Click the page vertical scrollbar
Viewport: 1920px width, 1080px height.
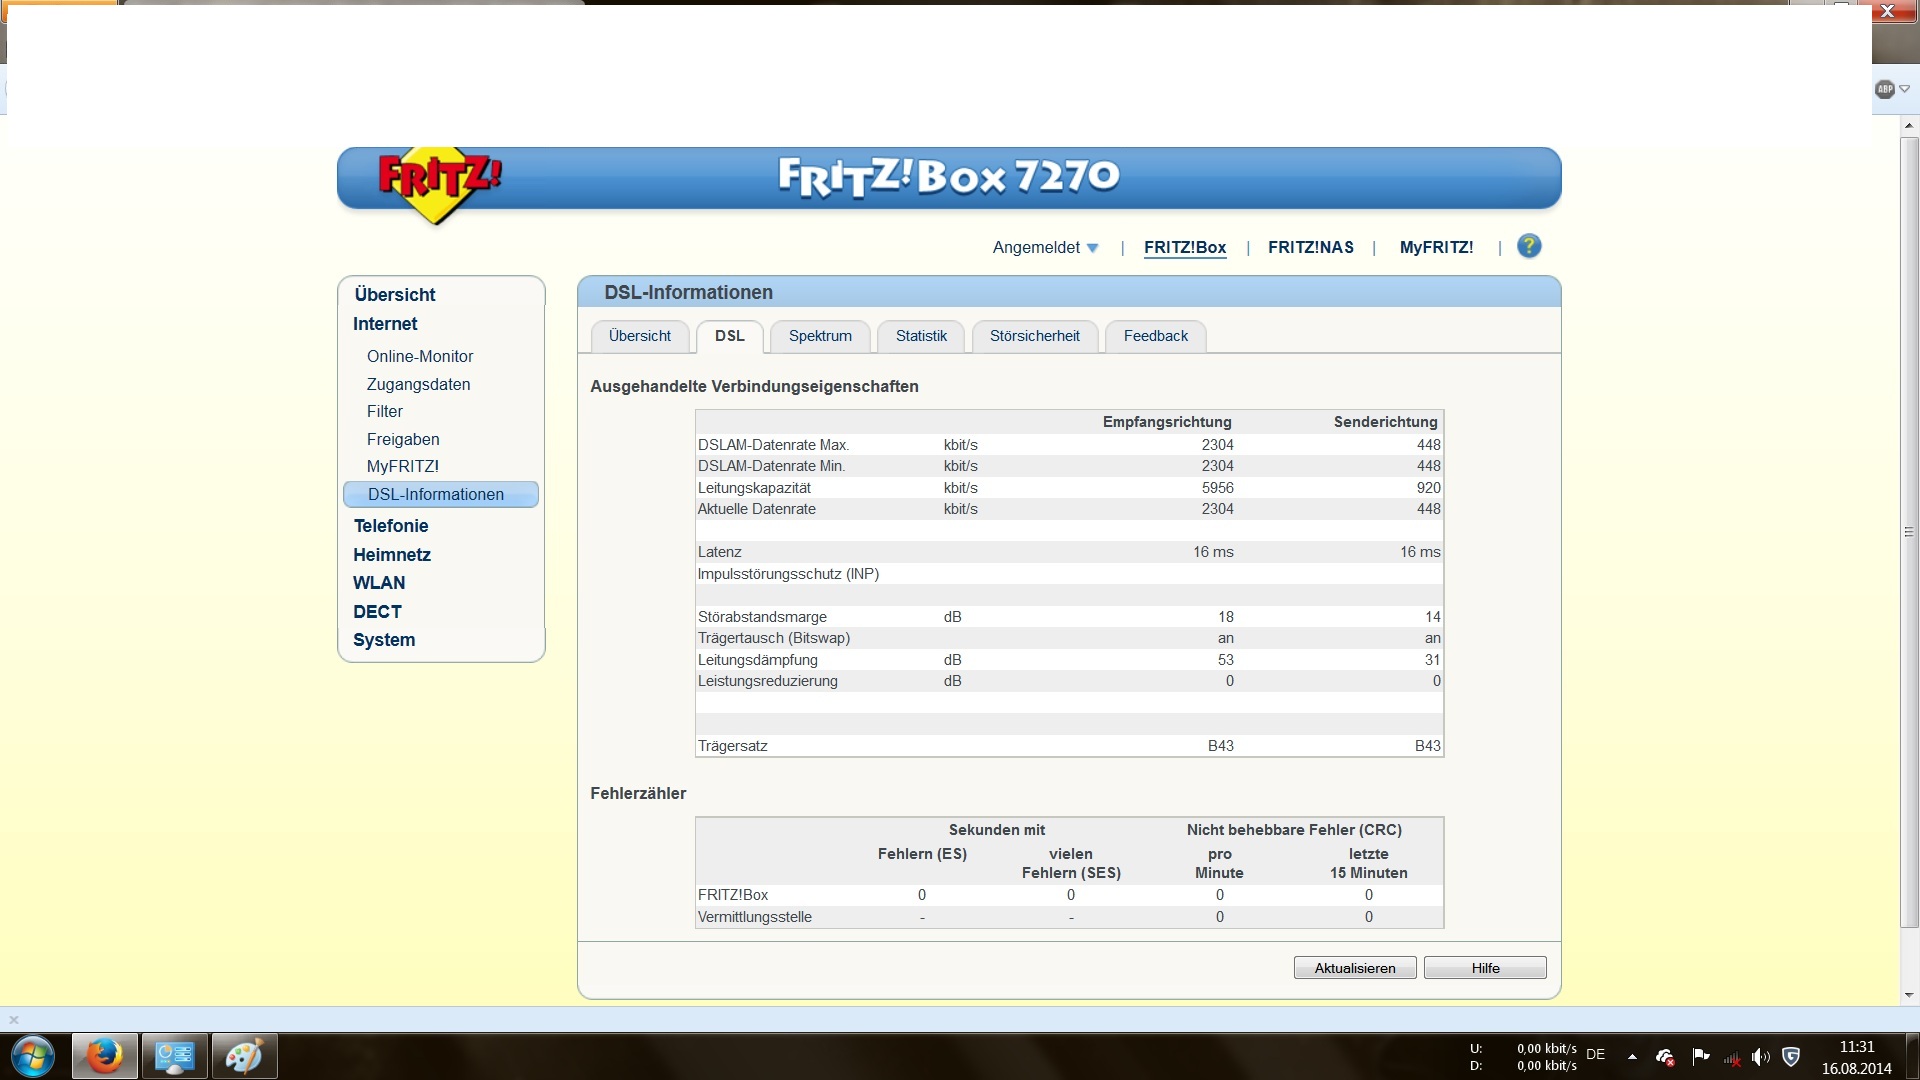[x=1909, y=530]
